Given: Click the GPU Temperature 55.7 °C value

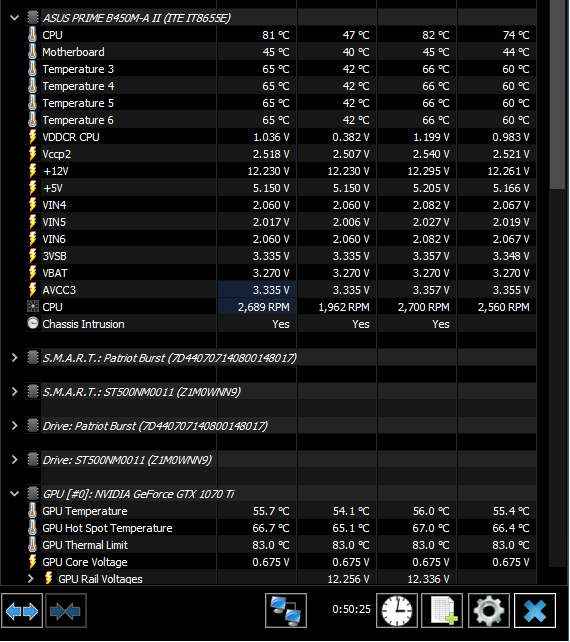Looking at the screenshot, I should [271, 511].
